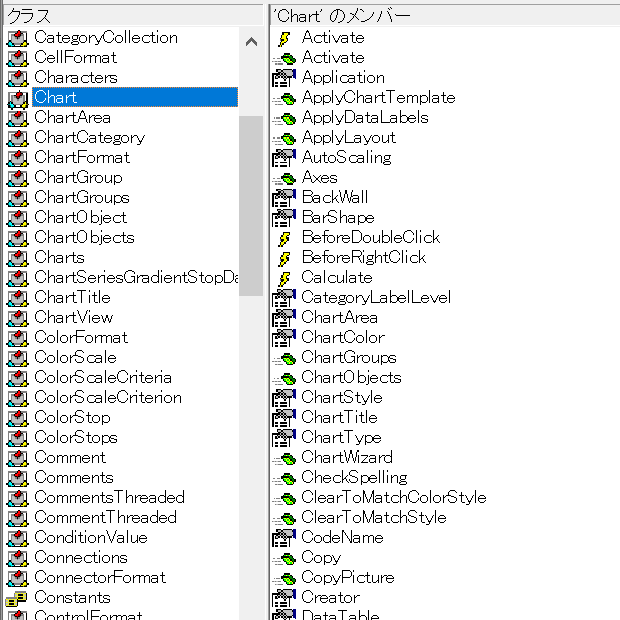620x620 pixels.
Task: Click the method icon next to CheckSpelling
Action: point(284,478)
